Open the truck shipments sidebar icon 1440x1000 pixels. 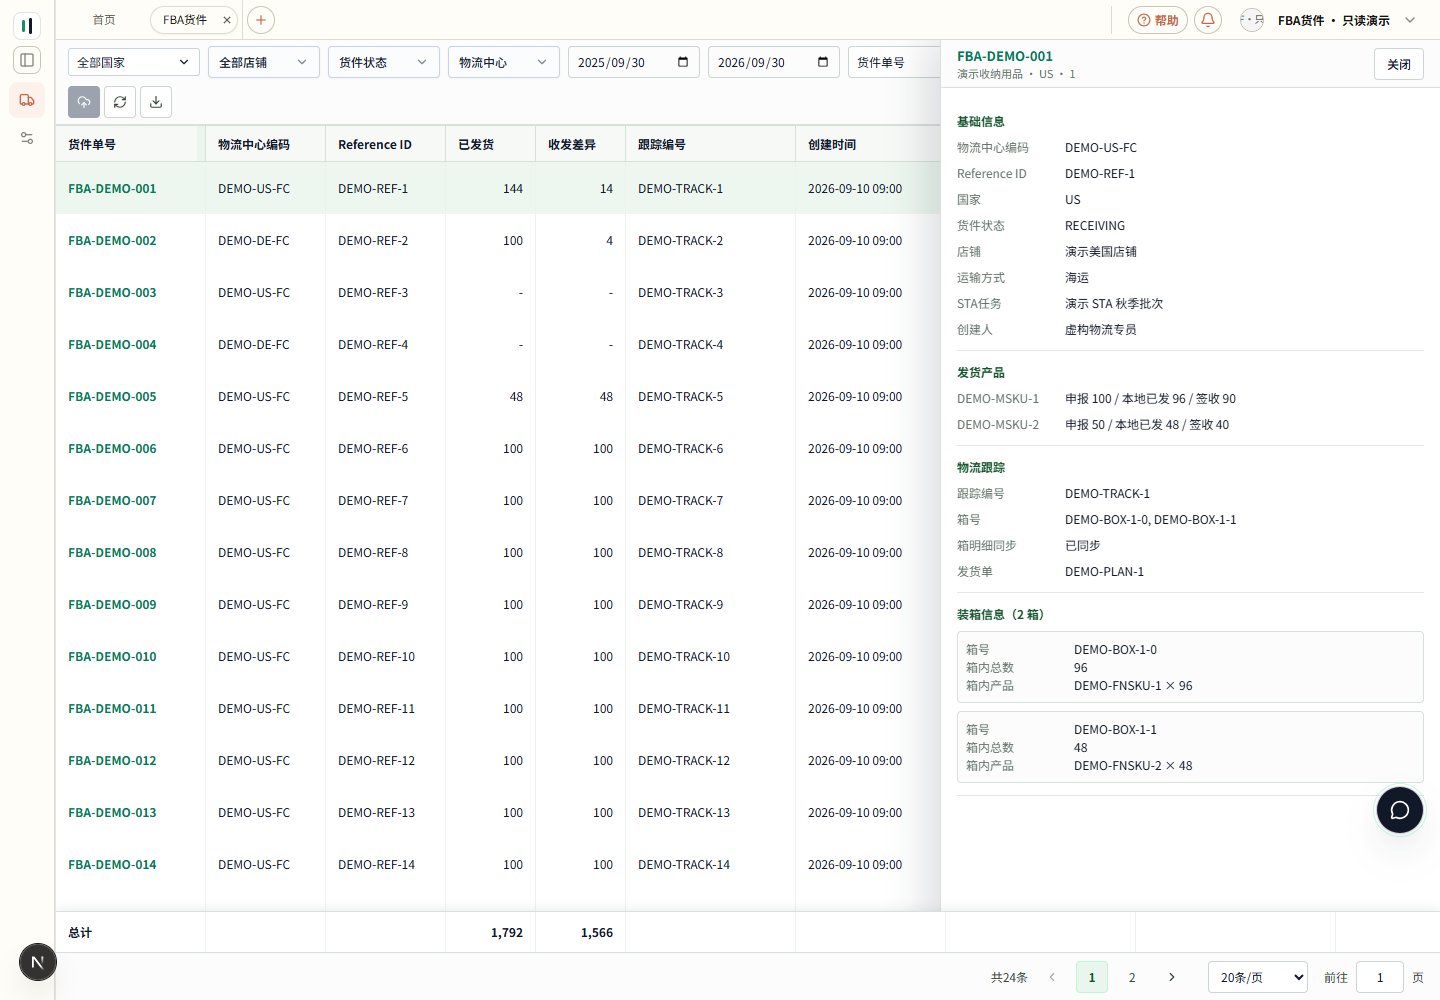[27, 100]
